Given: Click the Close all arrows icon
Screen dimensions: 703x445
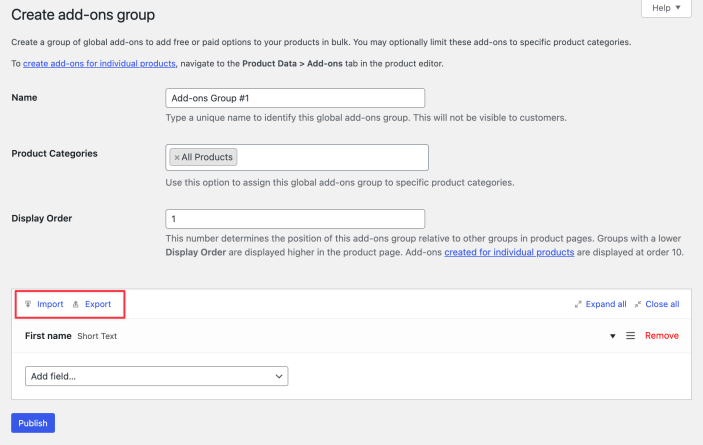Looking at the screenshot, I should [638, 304].
